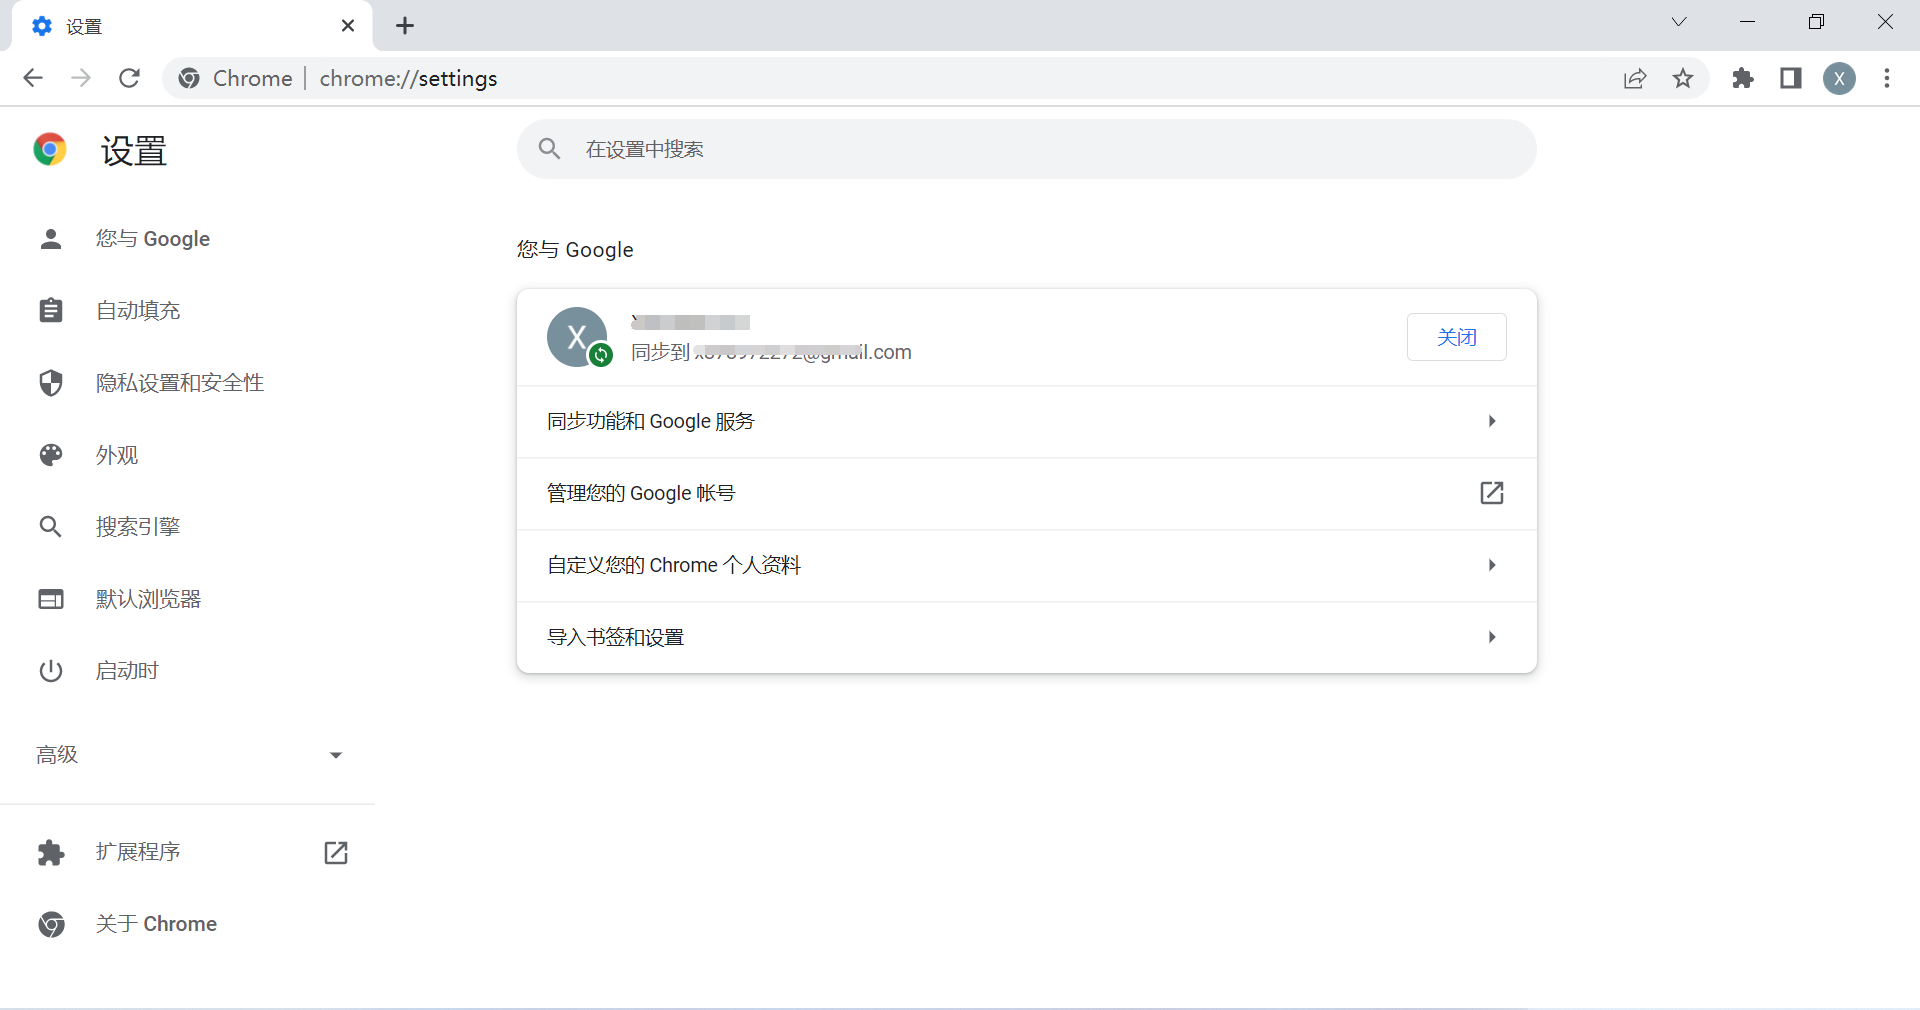Expand 自定义您的 Chrome 个人资料 arrow
The image size is (1920, 1010).
point(1491,565)
